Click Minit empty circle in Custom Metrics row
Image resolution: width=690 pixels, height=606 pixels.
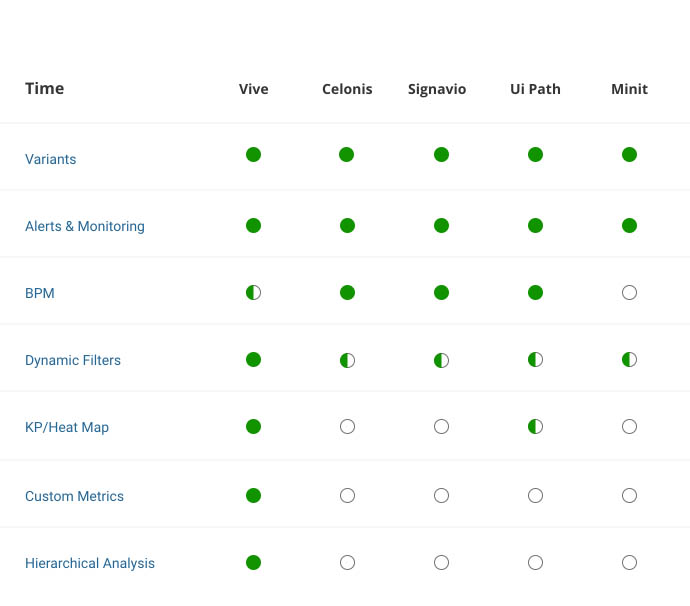(629, 496)
